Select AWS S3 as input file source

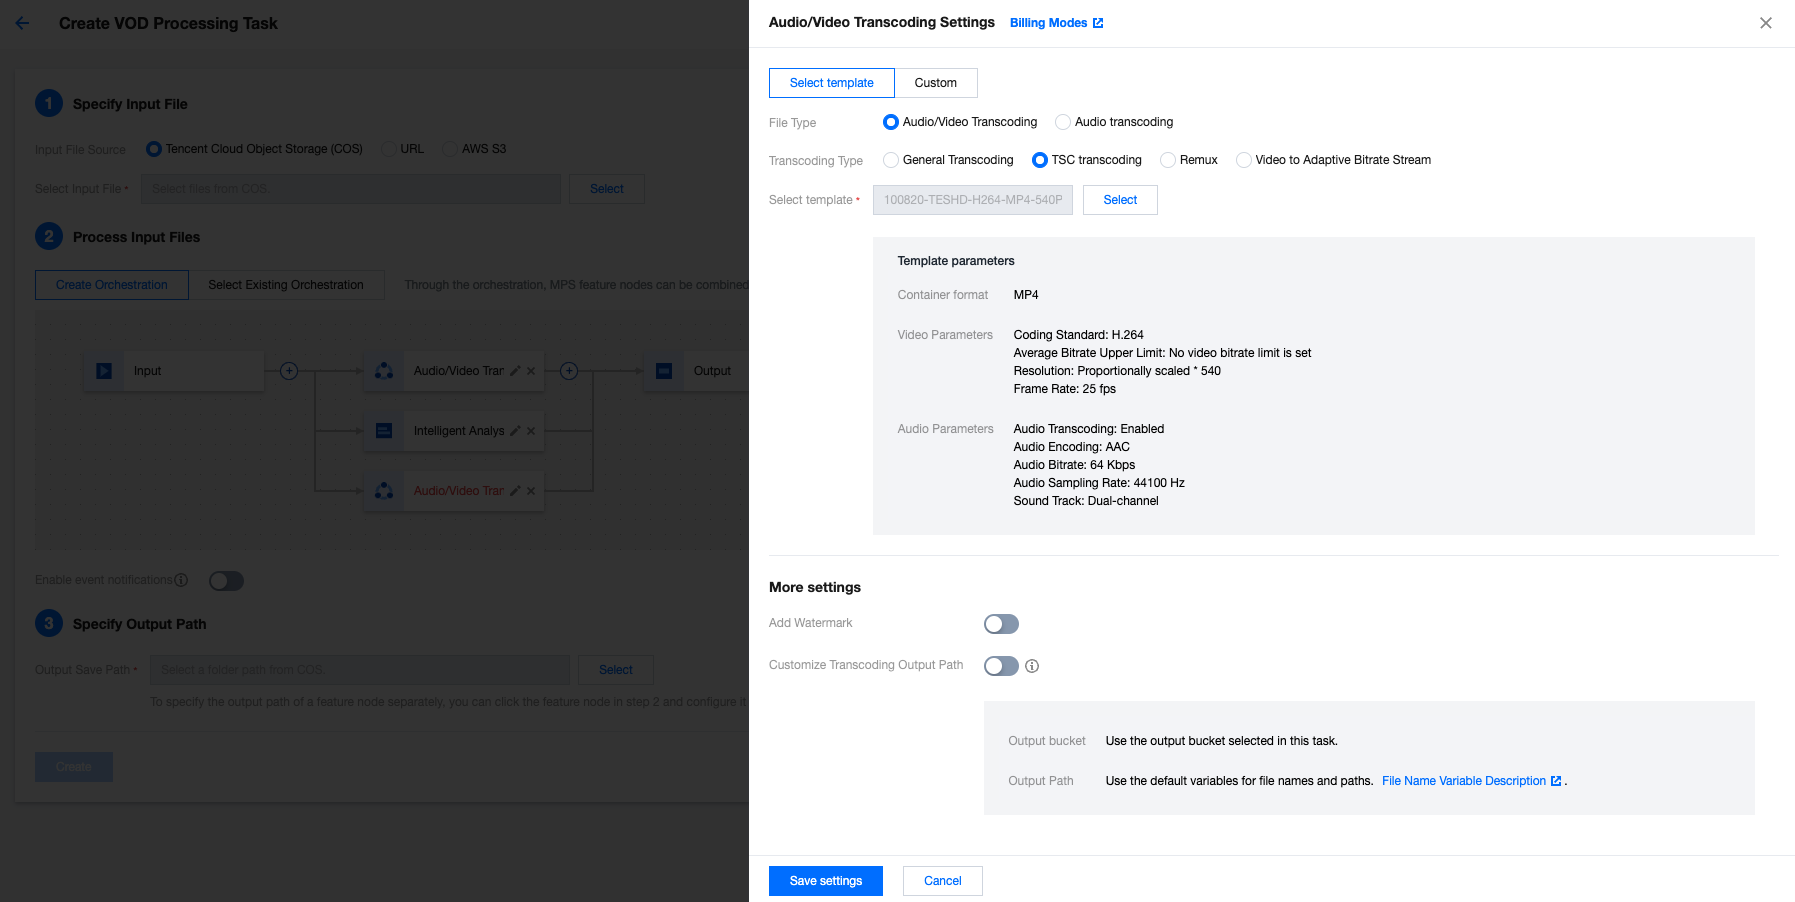[450, 149]
